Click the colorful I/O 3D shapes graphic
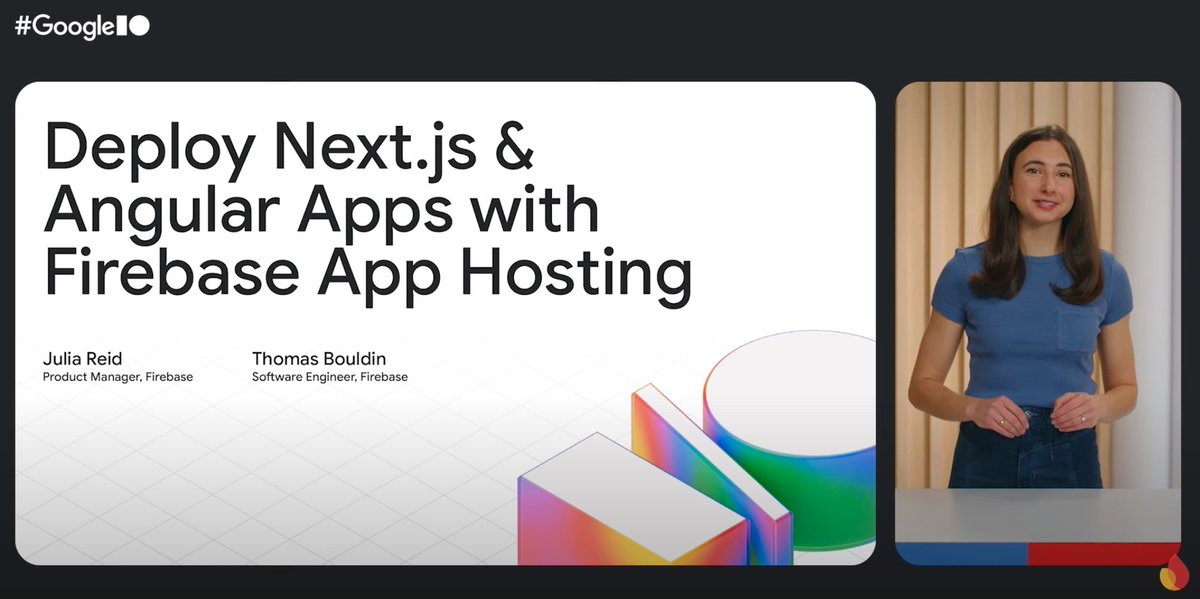This screenshot has width=1200, height=599. point(696,449)
